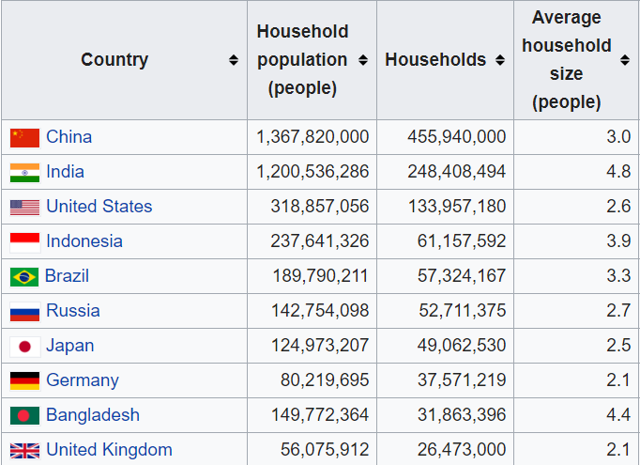Click the Brazil flag icon

(25, 276)
